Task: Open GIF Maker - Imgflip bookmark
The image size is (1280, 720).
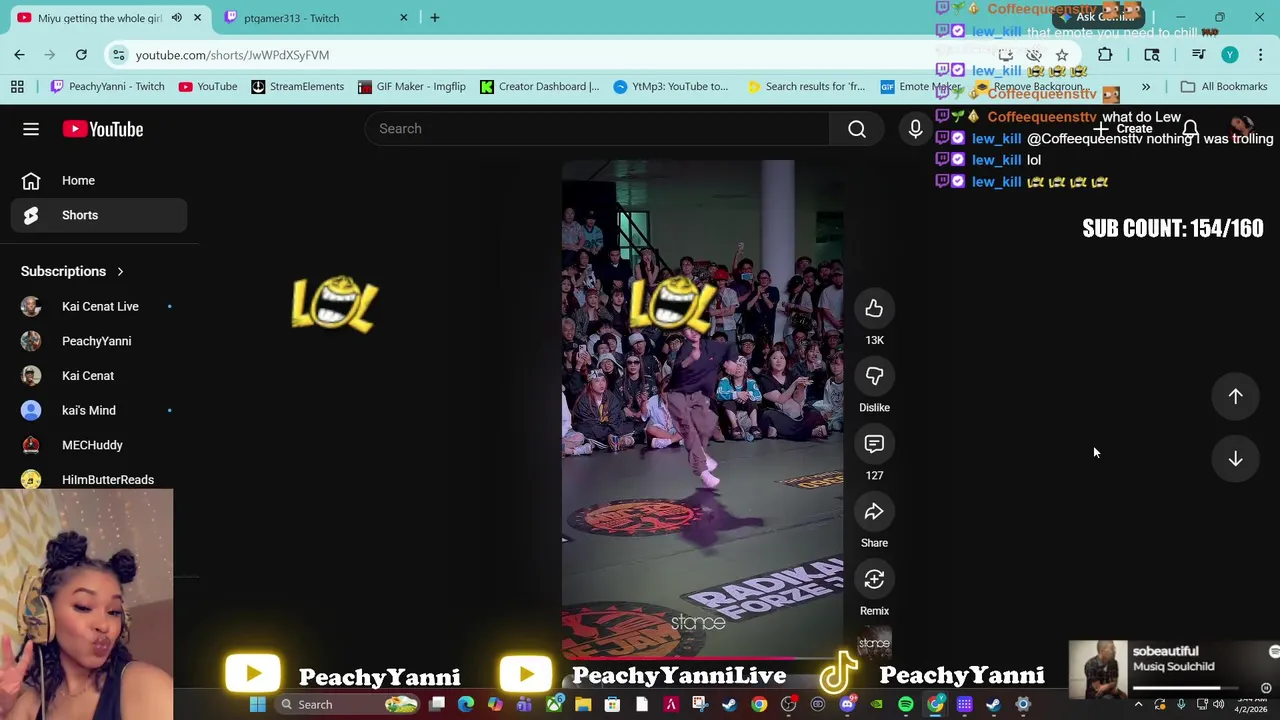Action: pyautogui.click(x=411, y=87)
